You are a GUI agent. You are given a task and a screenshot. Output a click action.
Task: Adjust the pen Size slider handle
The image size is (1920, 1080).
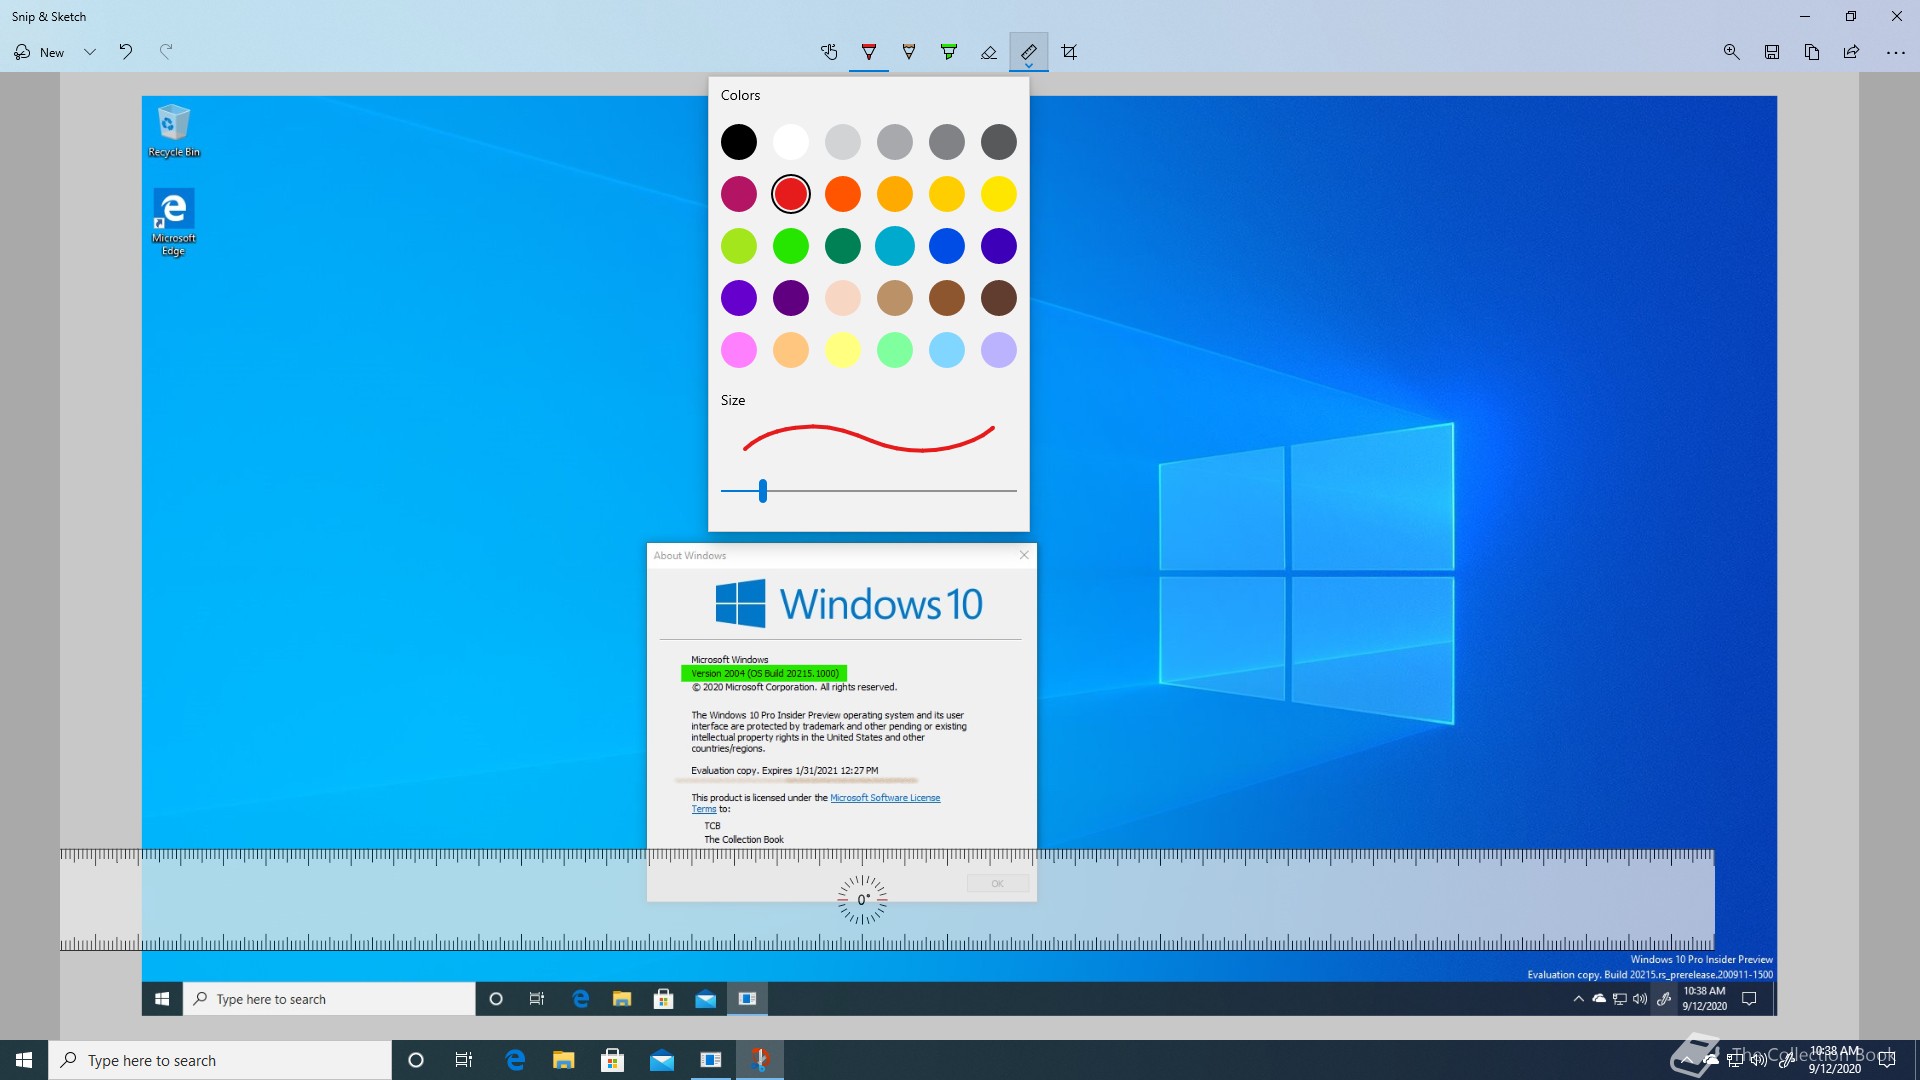click(x=763, y=491)
